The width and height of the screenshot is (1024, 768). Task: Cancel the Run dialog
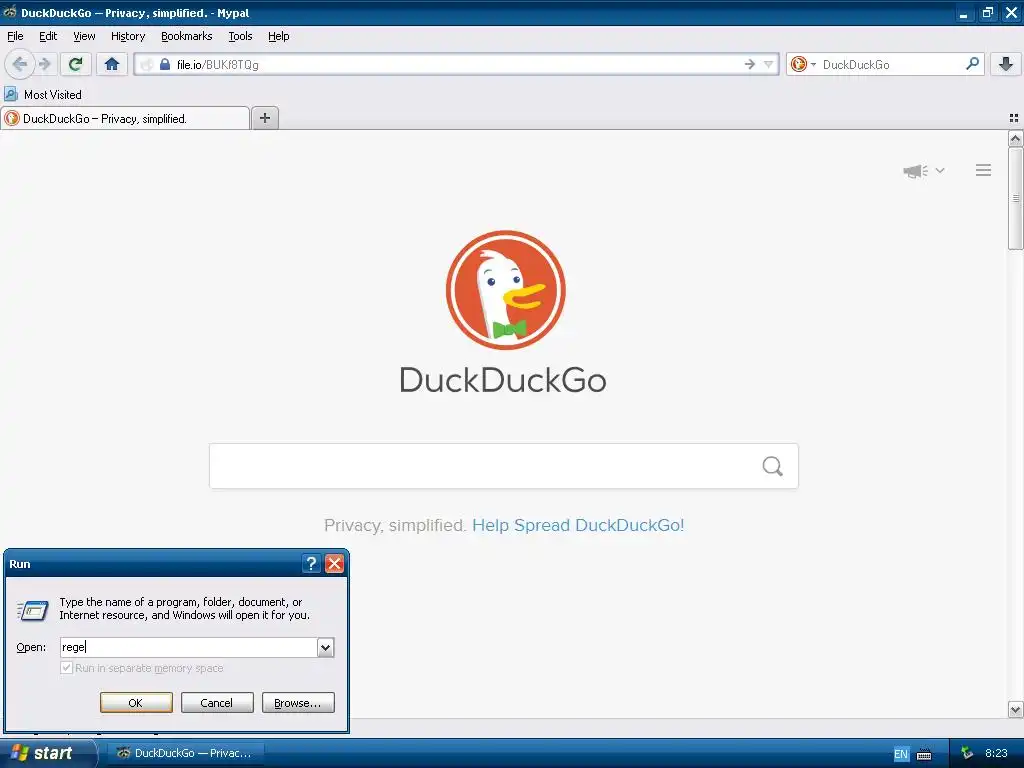217,703
